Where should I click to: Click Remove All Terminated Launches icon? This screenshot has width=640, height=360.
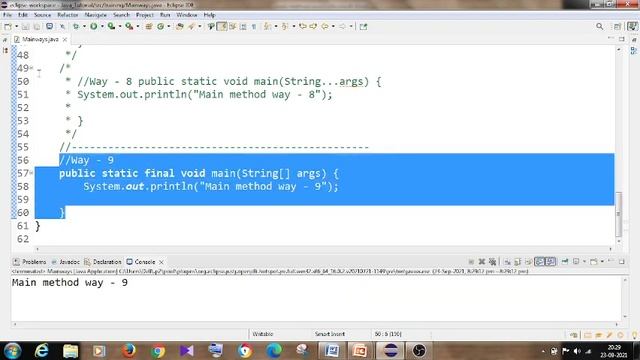493,262
